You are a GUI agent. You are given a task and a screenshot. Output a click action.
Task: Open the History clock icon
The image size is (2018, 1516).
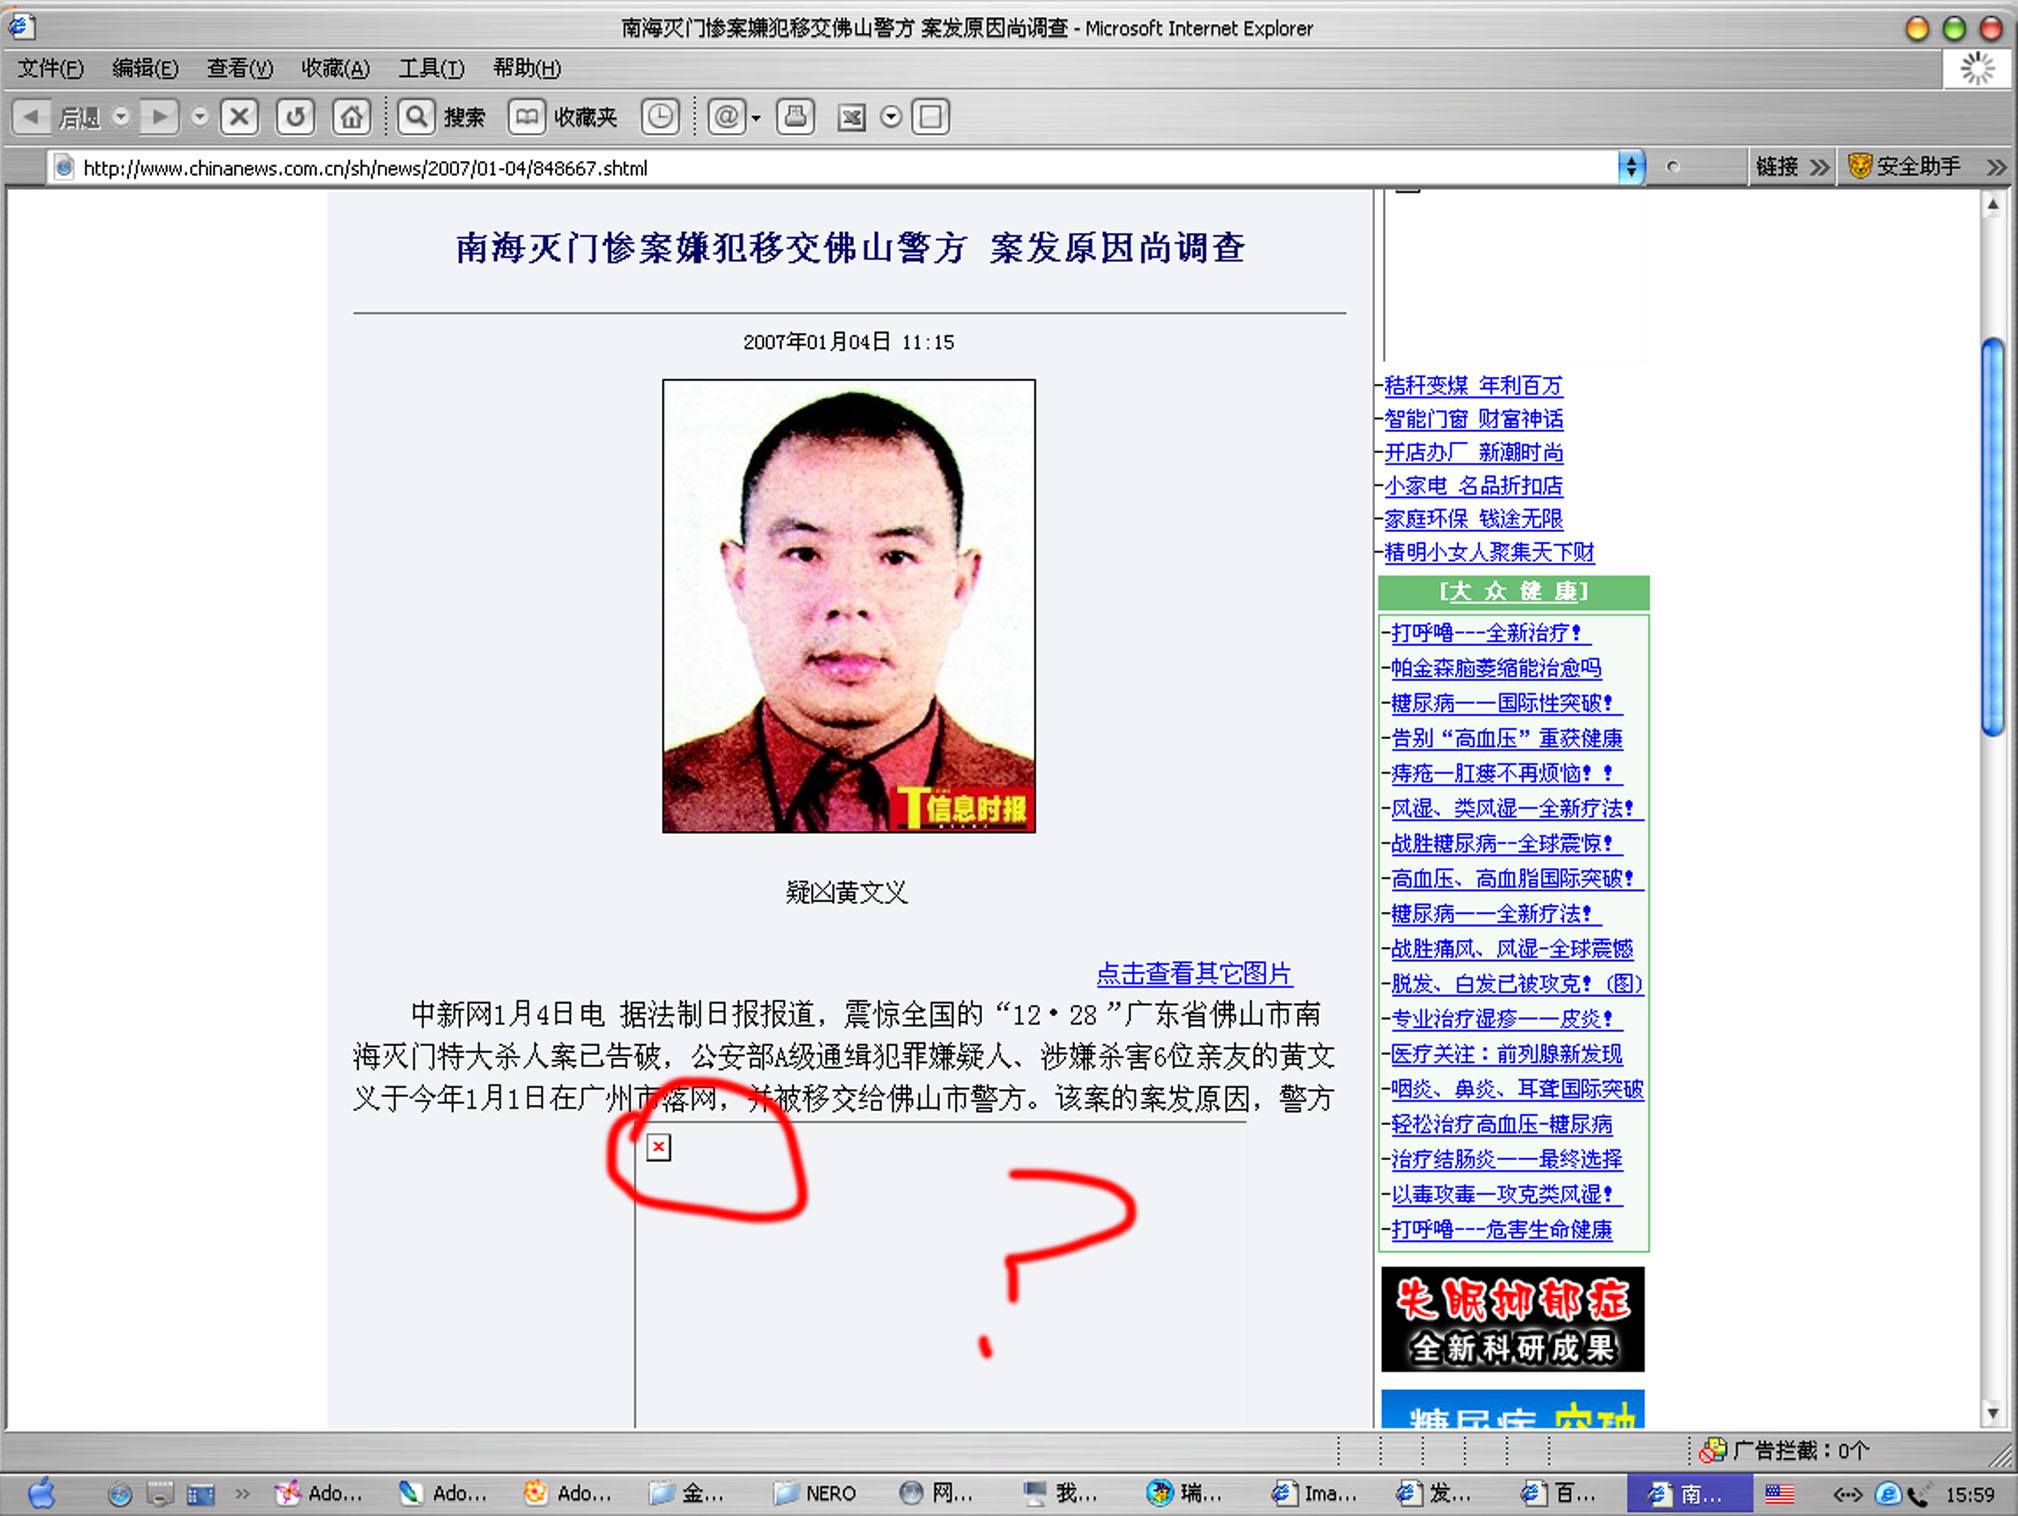(660, 117)
